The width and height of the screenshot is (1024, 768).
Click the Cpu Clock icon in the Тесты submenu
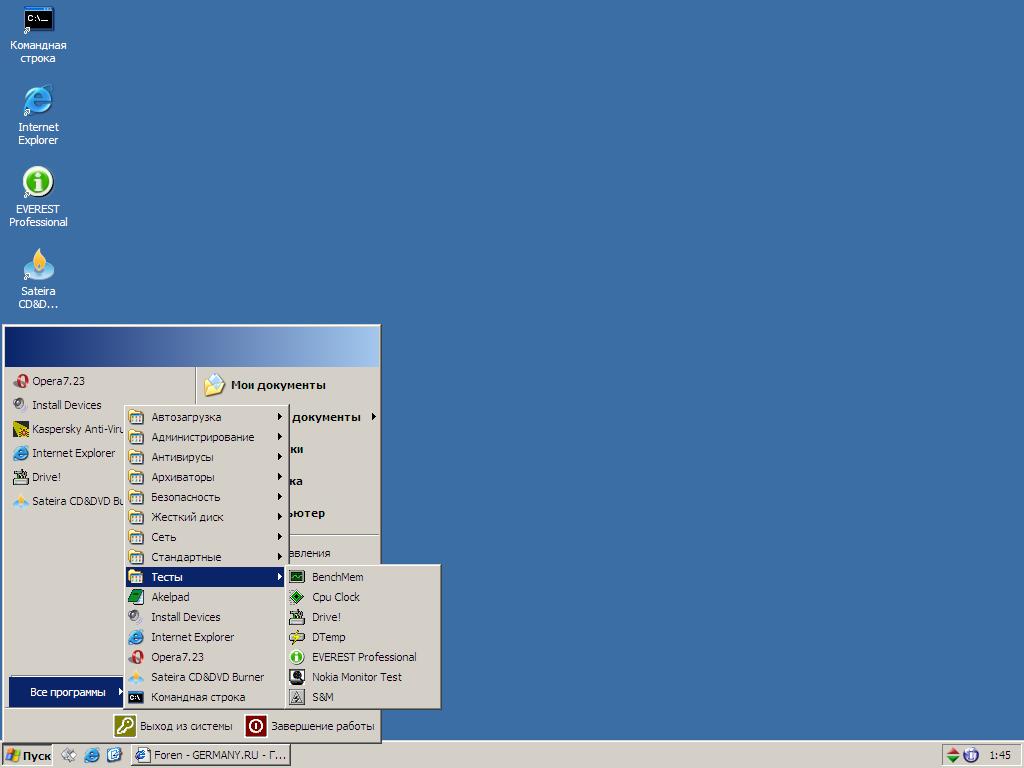297,597
